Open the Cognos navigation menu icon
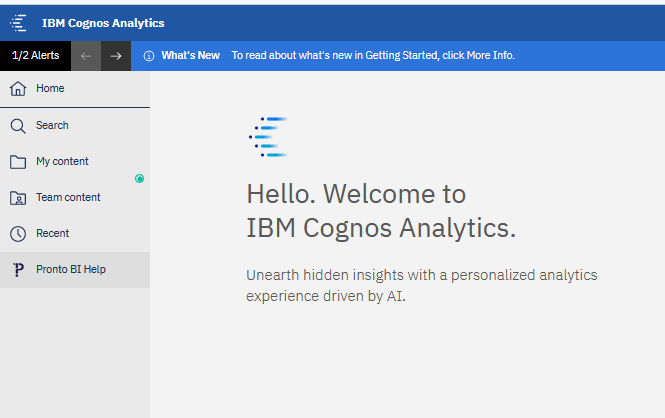 tap(19, 23)
